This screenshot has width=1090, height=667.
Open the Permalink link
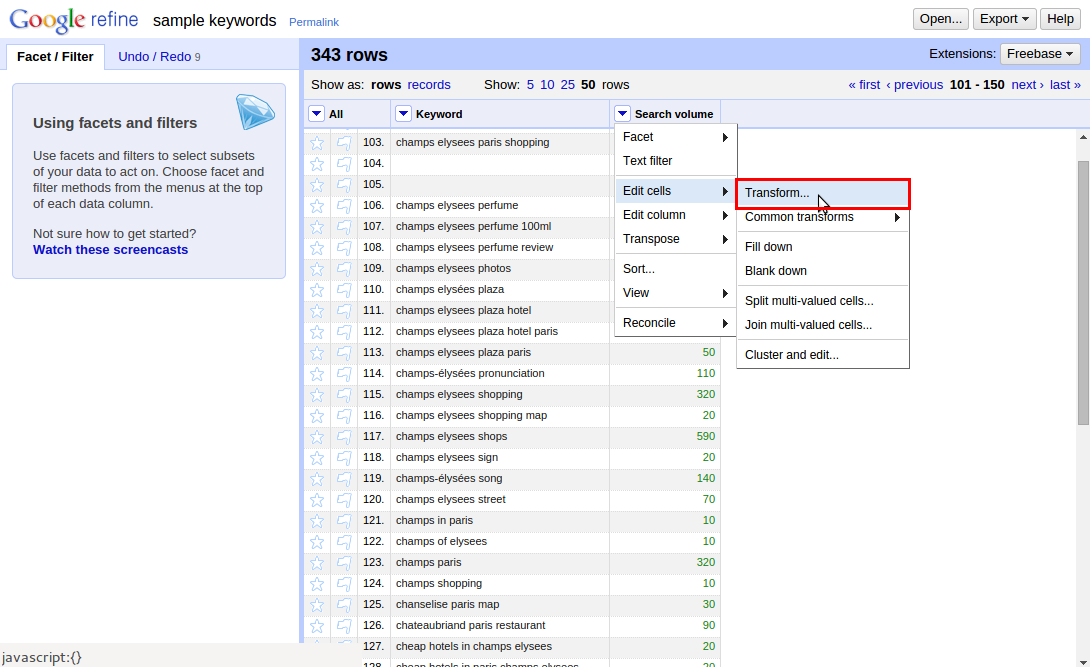314,22
